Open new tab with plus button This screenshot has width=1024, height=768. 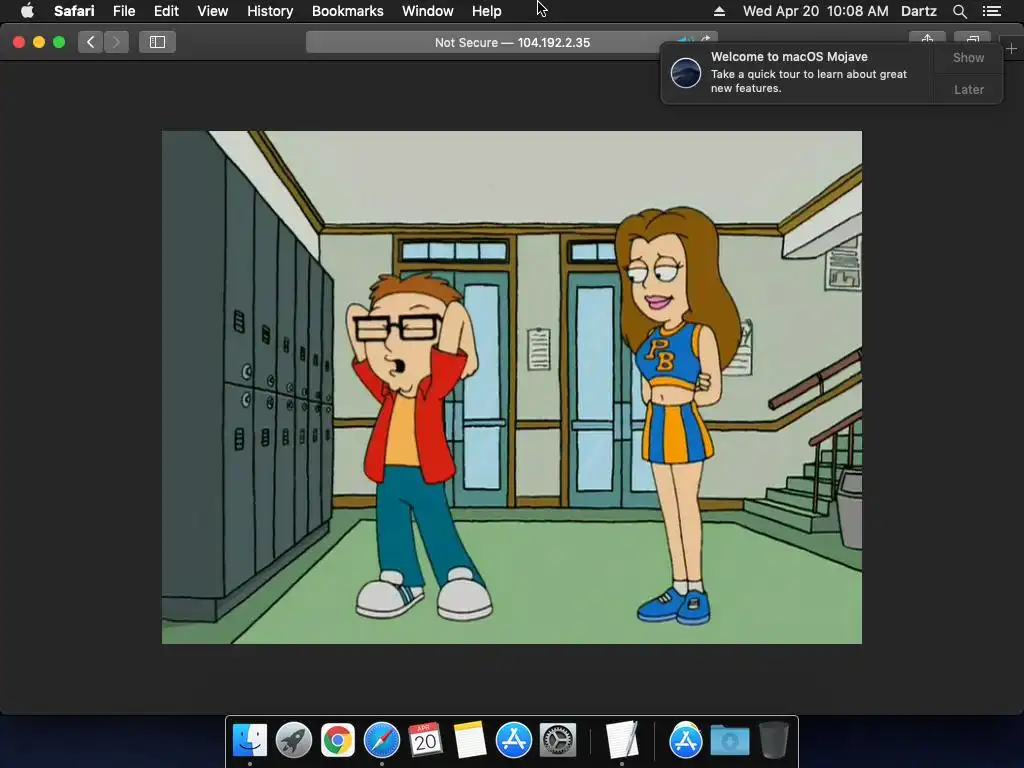[x=1011, y=48]
